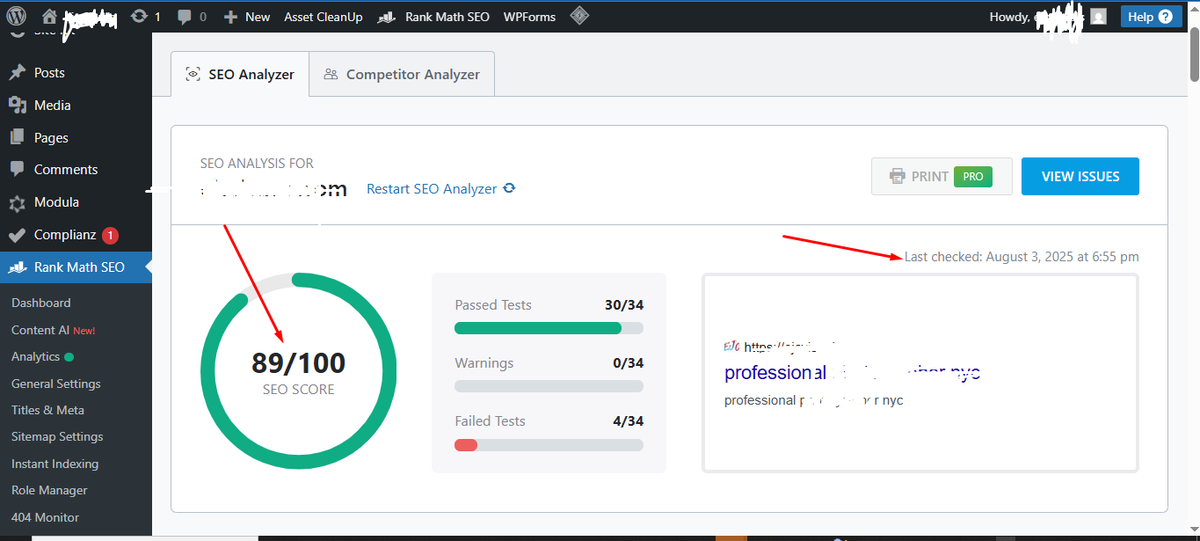
Task: Open Titles & Meta submenu
Action: [48, 410]
